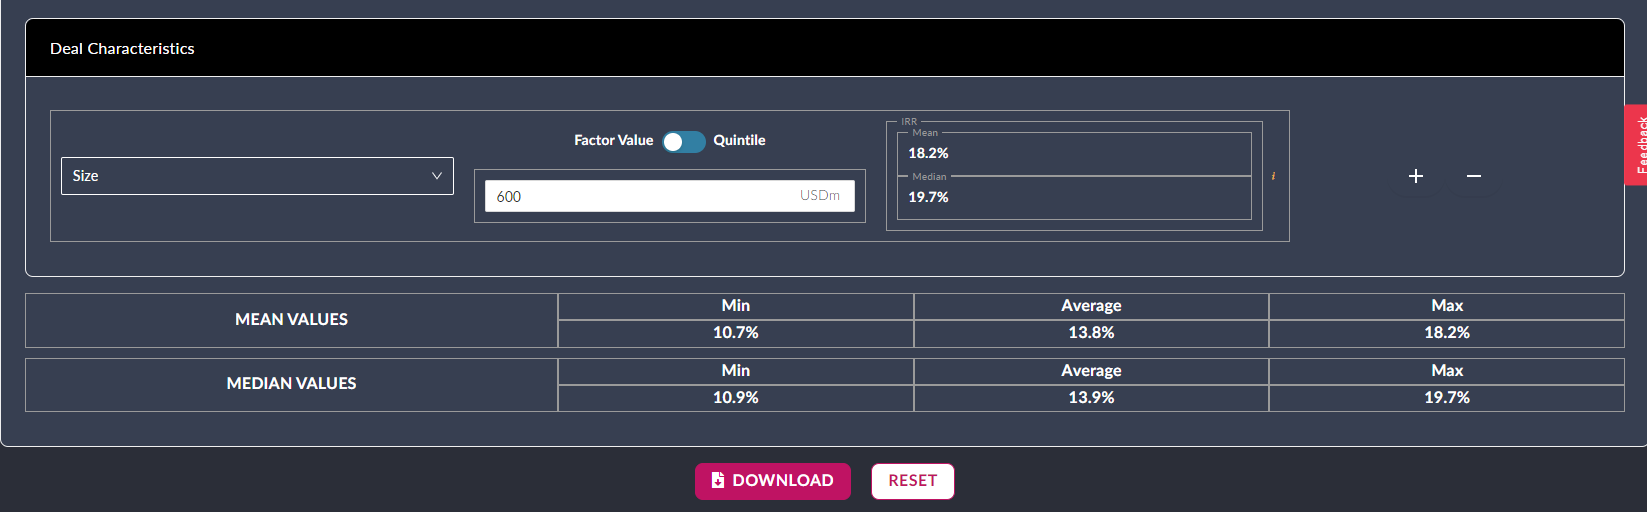Select the MEDIAN VALUES row label
The image size is (1647, 512).
point(291,384)
